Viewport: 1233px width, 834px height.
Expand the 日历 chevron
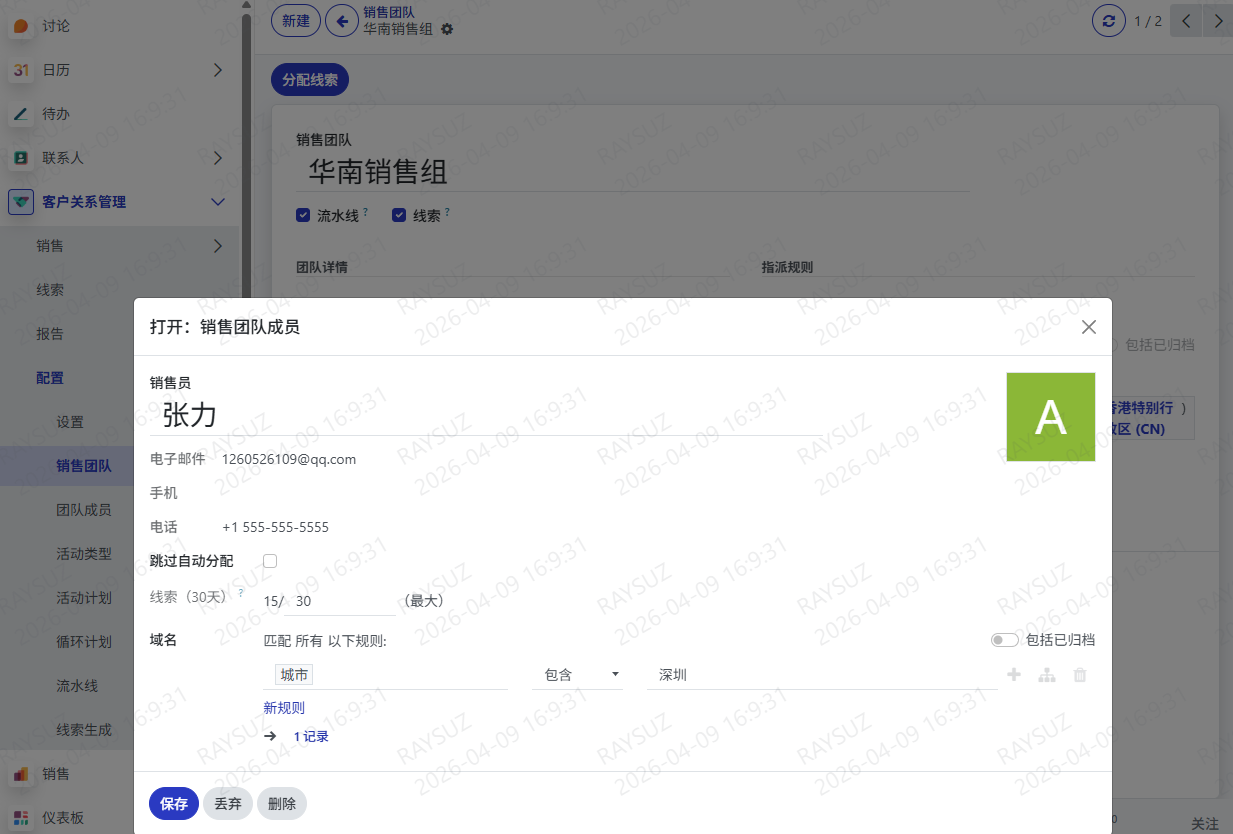click(218, 70)
